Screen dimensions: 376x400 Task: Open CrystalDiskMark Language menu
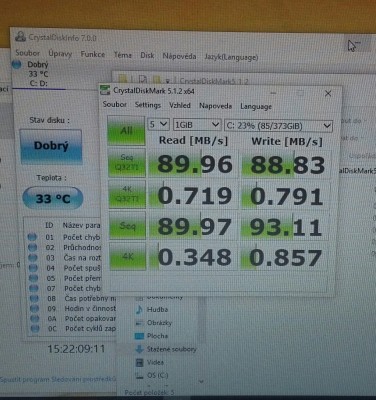coord(256,107)
